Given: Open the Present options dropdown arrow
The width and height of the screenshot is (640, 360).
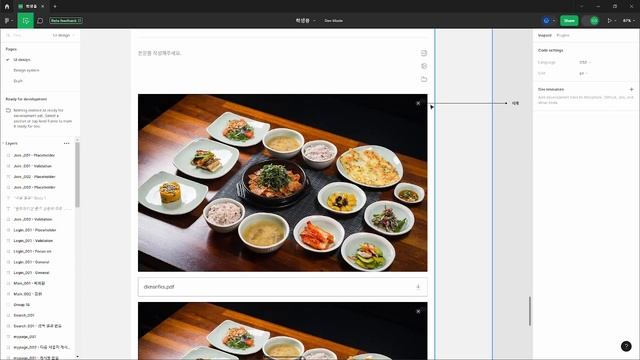Looking at the screenshot, I should [x=615, y=20].
